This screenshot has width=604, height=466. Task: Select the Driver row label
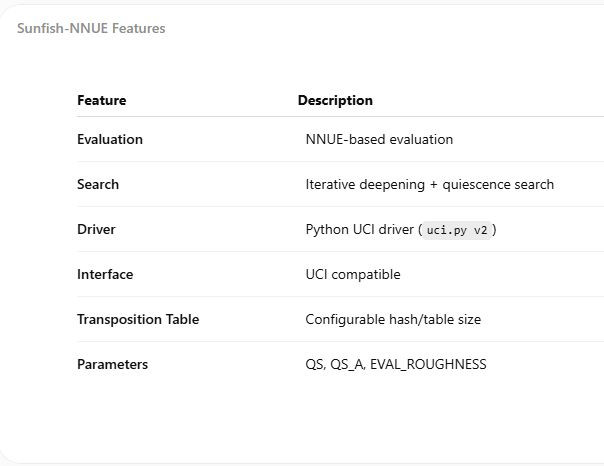pos(96,230)
